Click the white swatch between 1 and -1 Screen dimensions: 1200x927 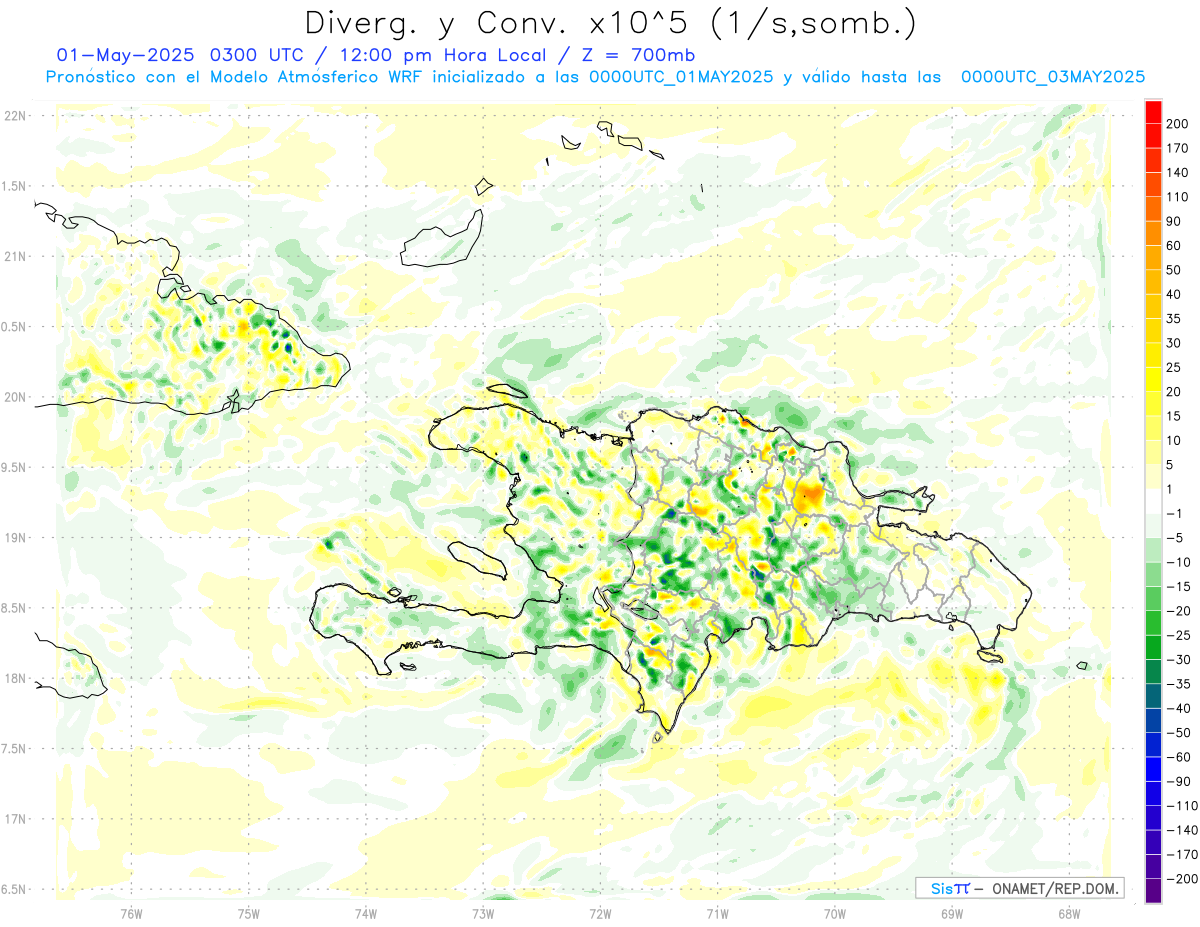[1153, 501]
